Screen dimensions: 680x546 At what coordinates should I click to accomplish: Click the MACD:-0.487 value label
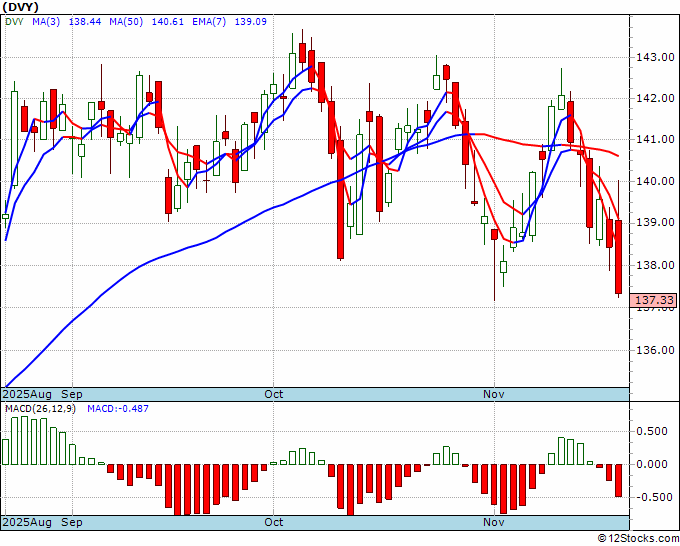tap(118, 409)
